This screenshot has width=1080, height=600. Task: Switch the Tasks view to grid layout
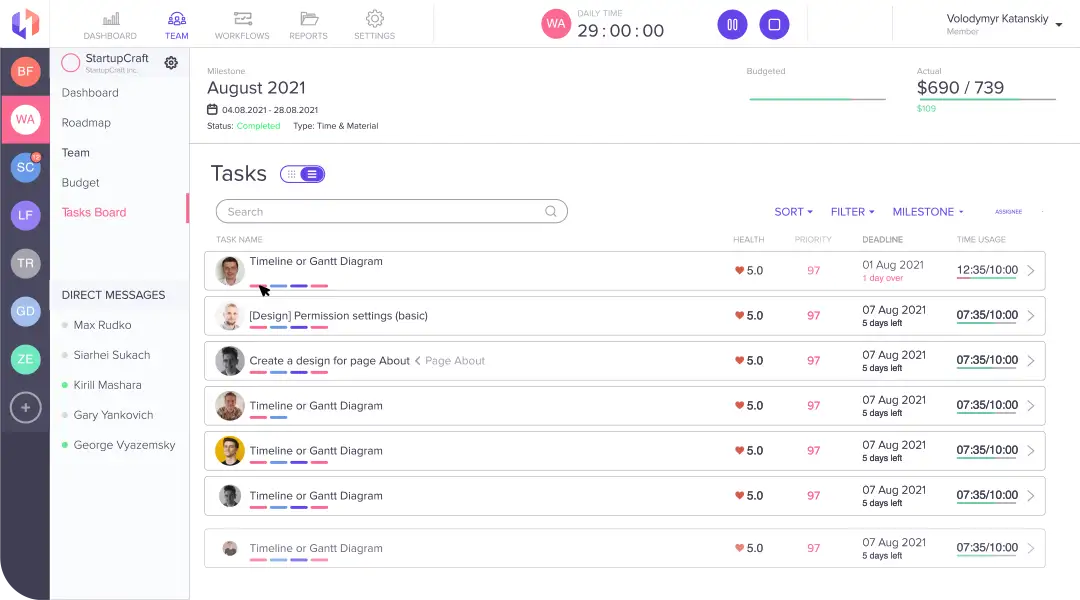pos(291,174)
